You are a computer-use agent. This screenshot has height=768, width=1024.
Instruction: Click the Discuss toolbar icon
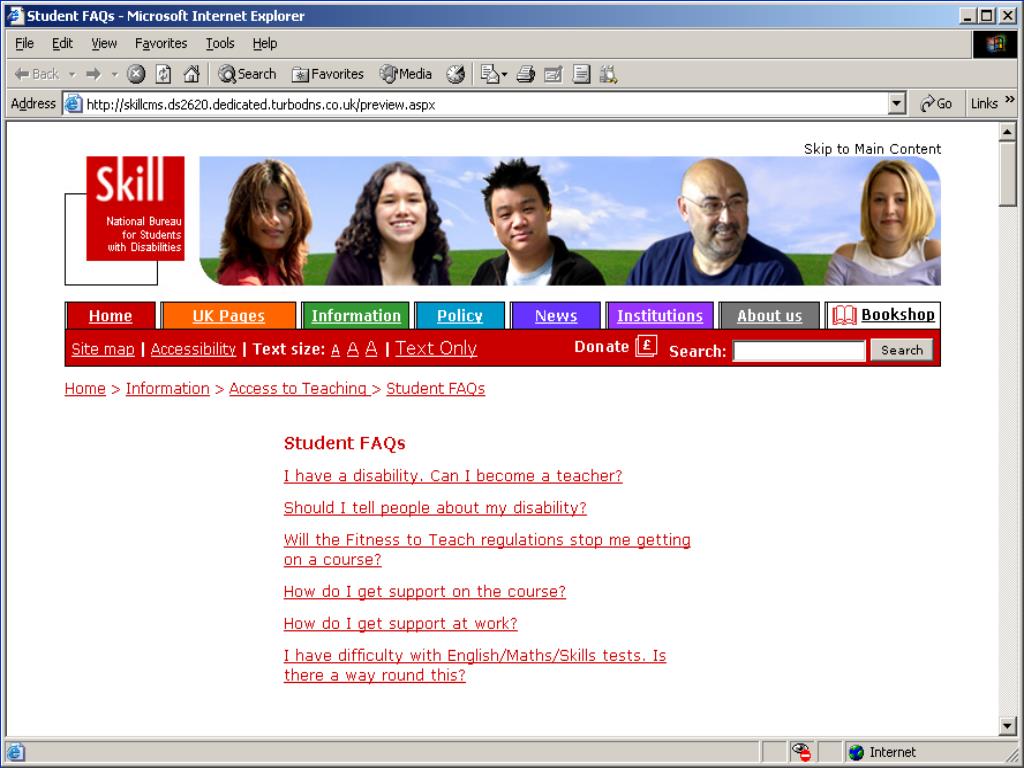581,74
